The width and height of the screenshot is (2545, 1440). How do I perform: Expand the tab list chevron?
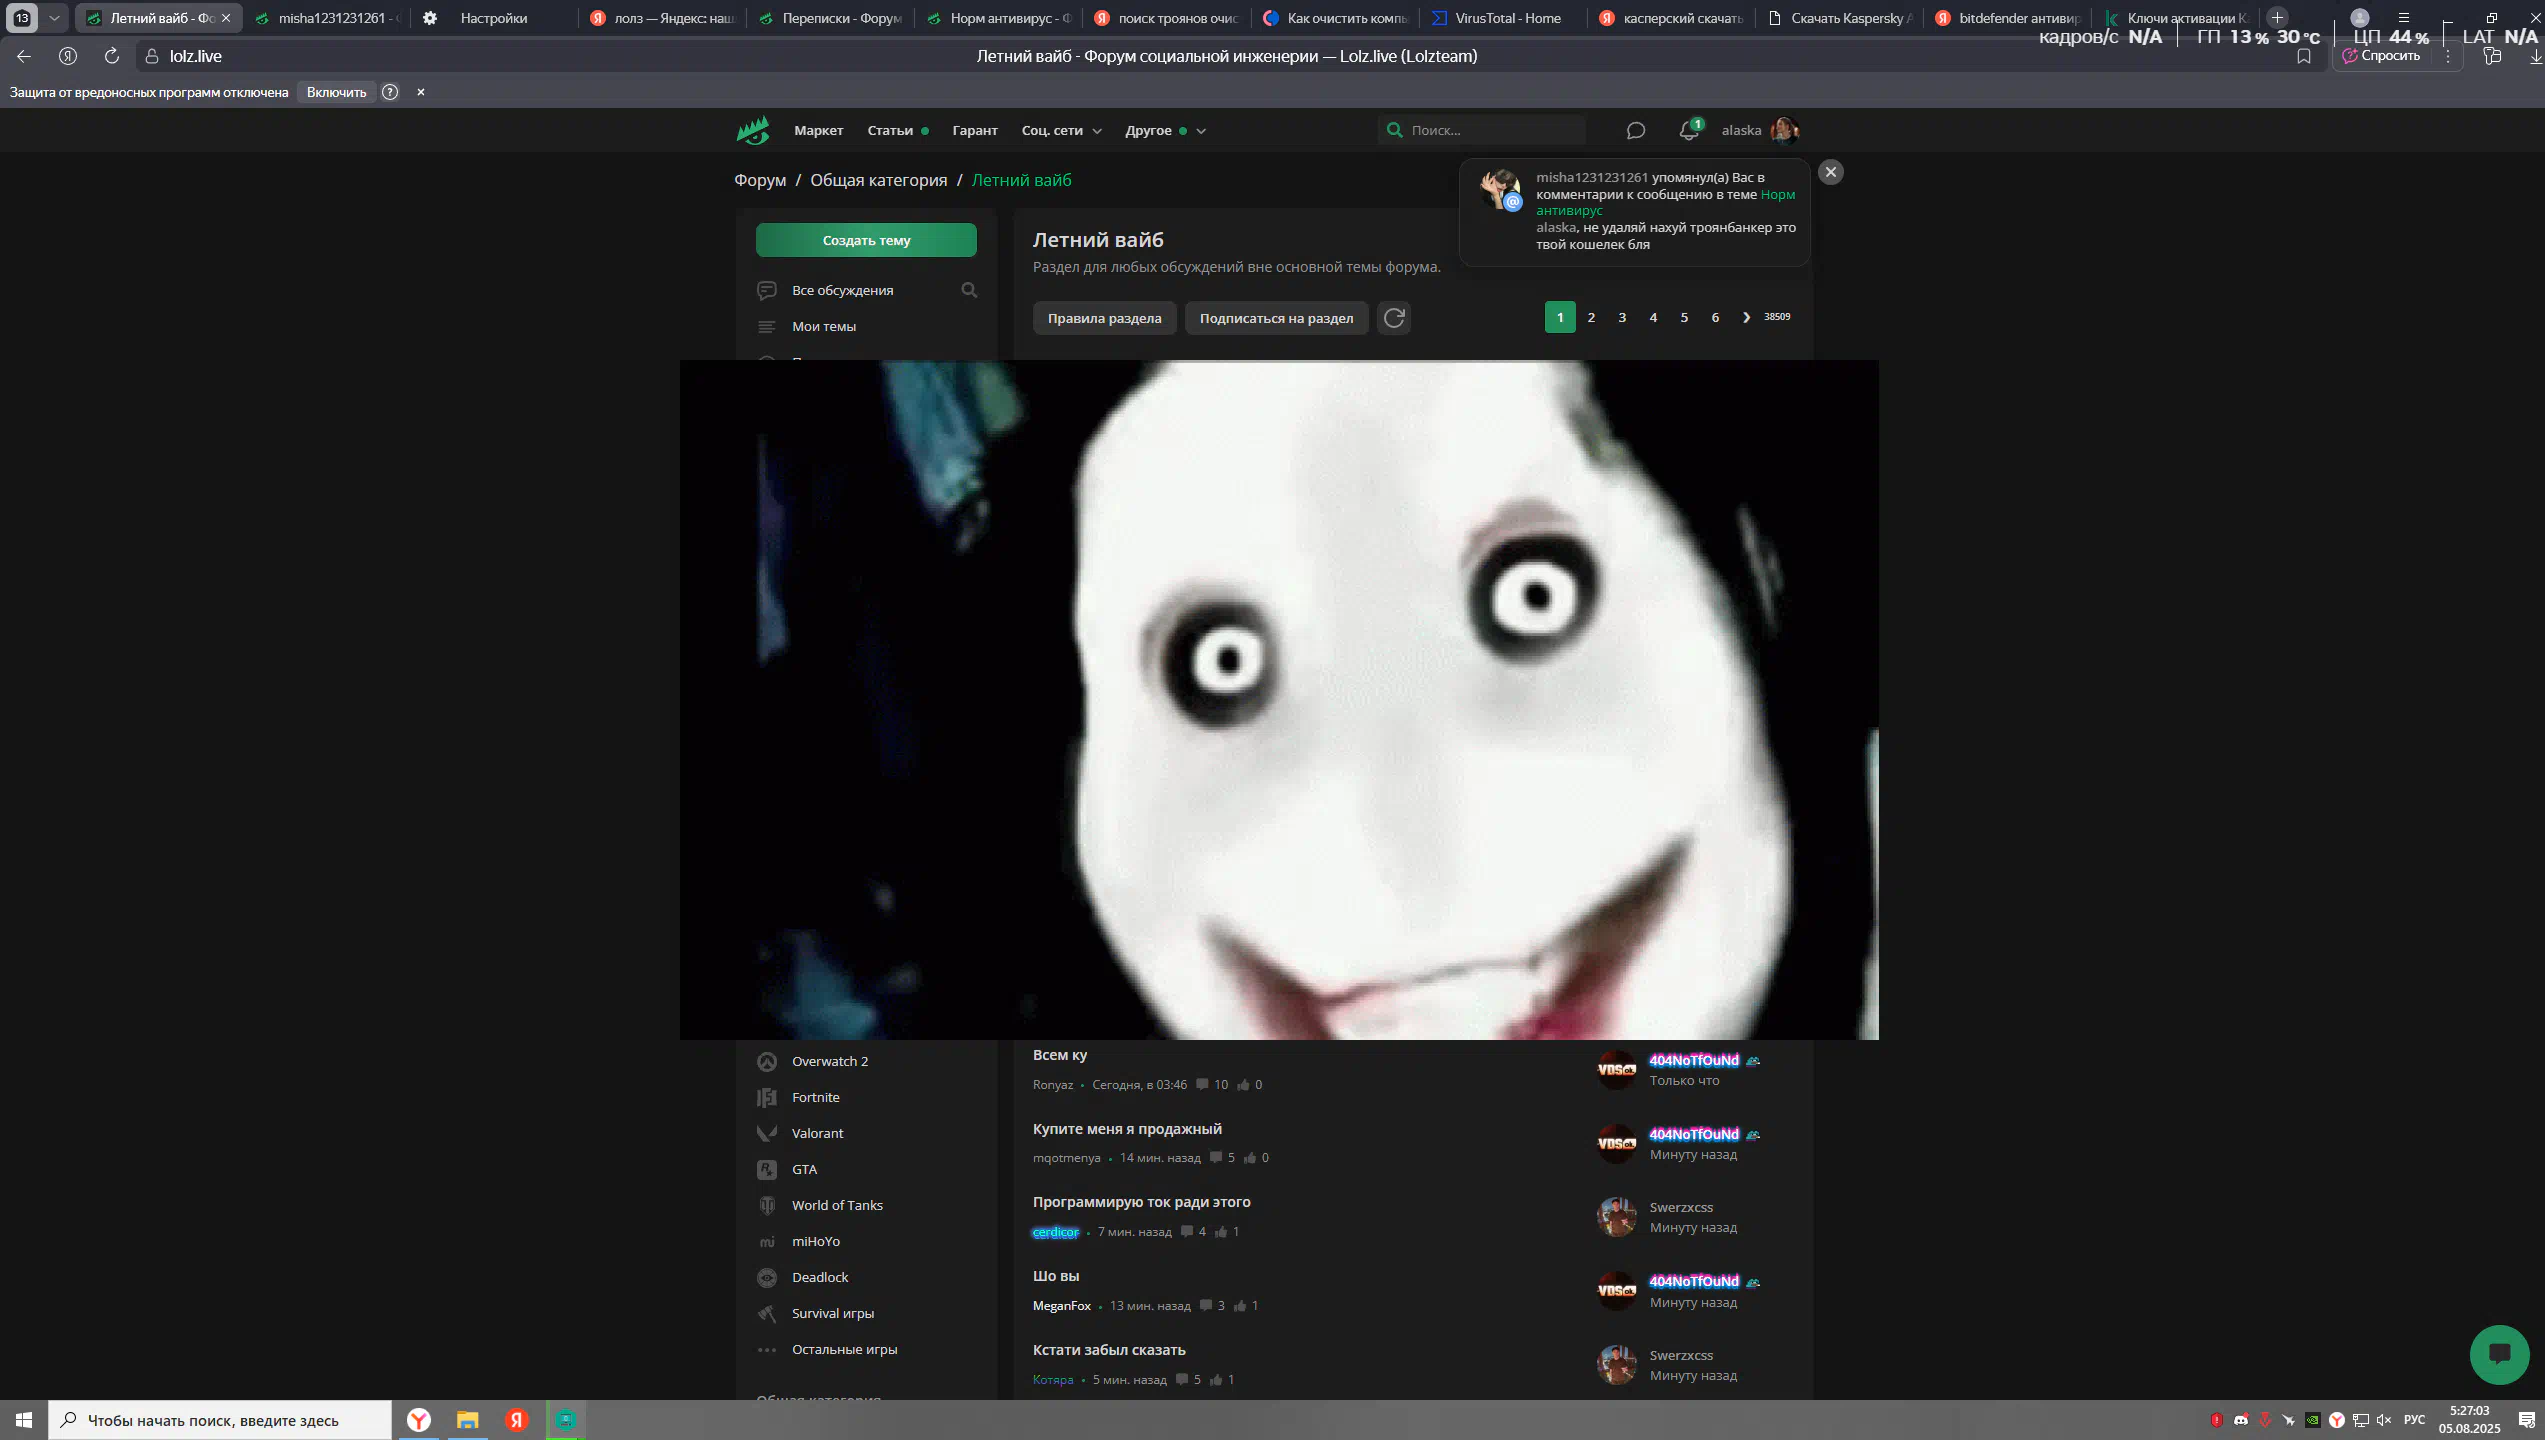[54, 18]
